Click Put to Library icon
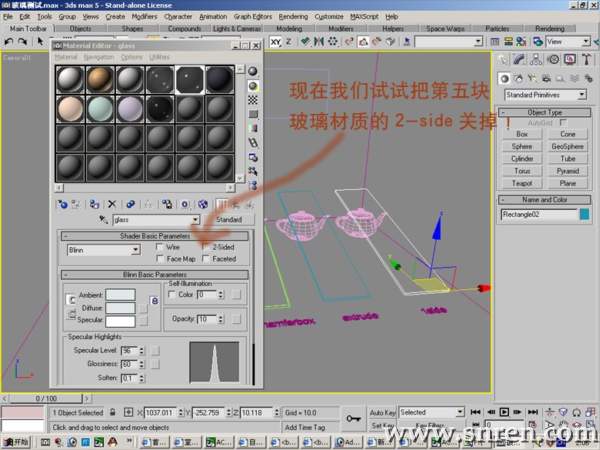Image resolution: width=600 pixels, height=450 pixels. (x=167, y=204)
